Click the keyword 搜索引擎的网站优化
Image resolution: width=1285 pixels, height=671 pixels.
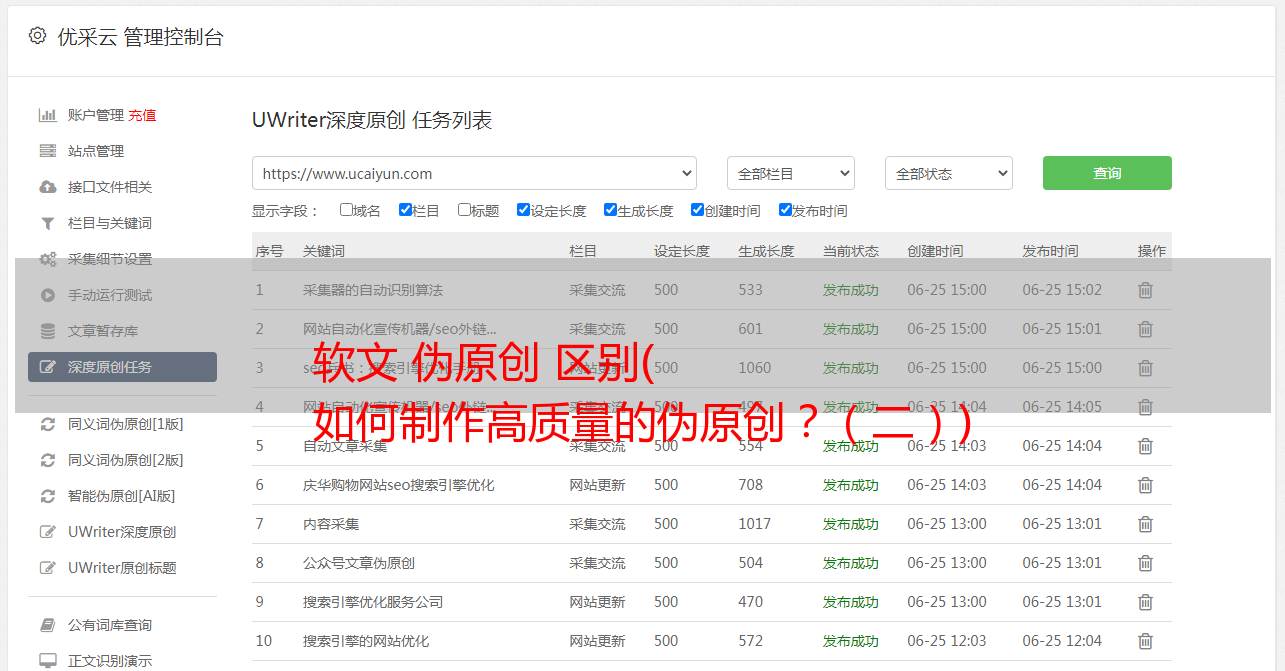(x=366, y=641)
